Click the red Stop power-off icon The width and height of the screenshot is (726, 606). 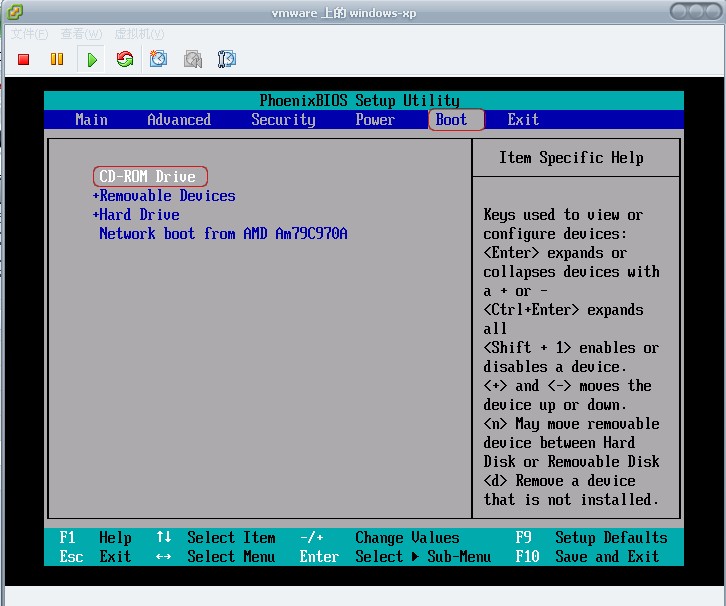click(24, 59)
